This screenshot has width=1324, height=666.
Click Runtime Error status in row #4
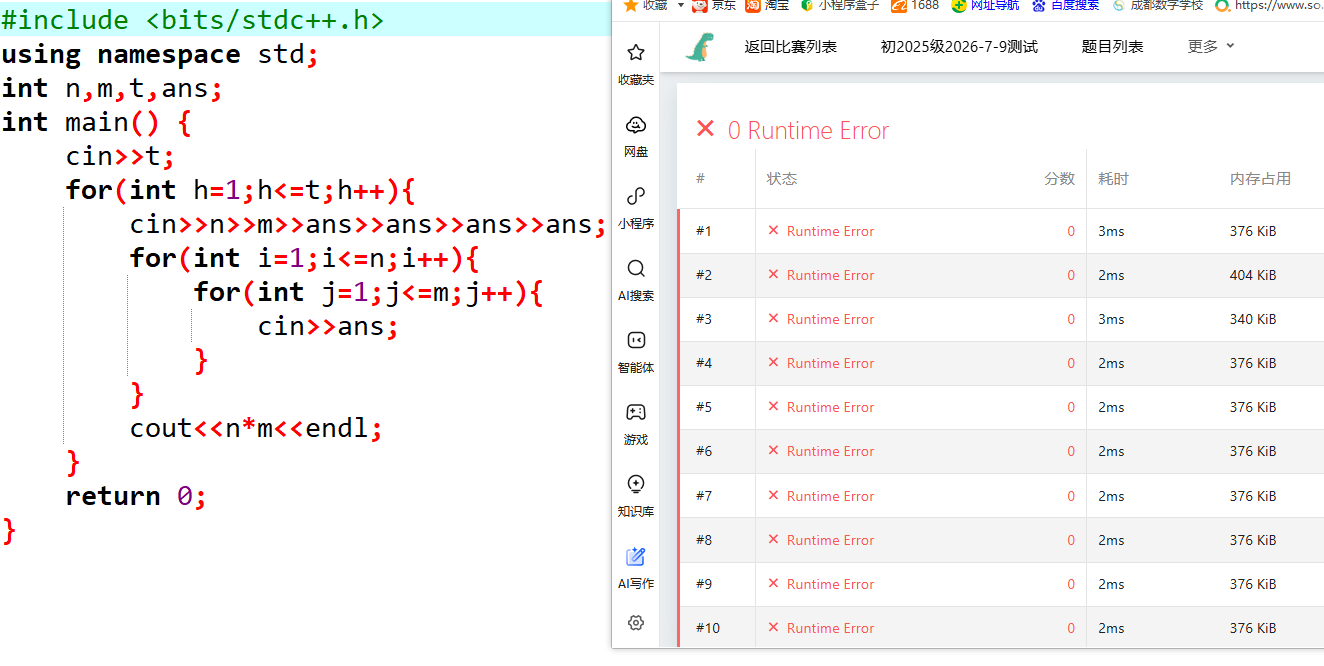[830, 363]
